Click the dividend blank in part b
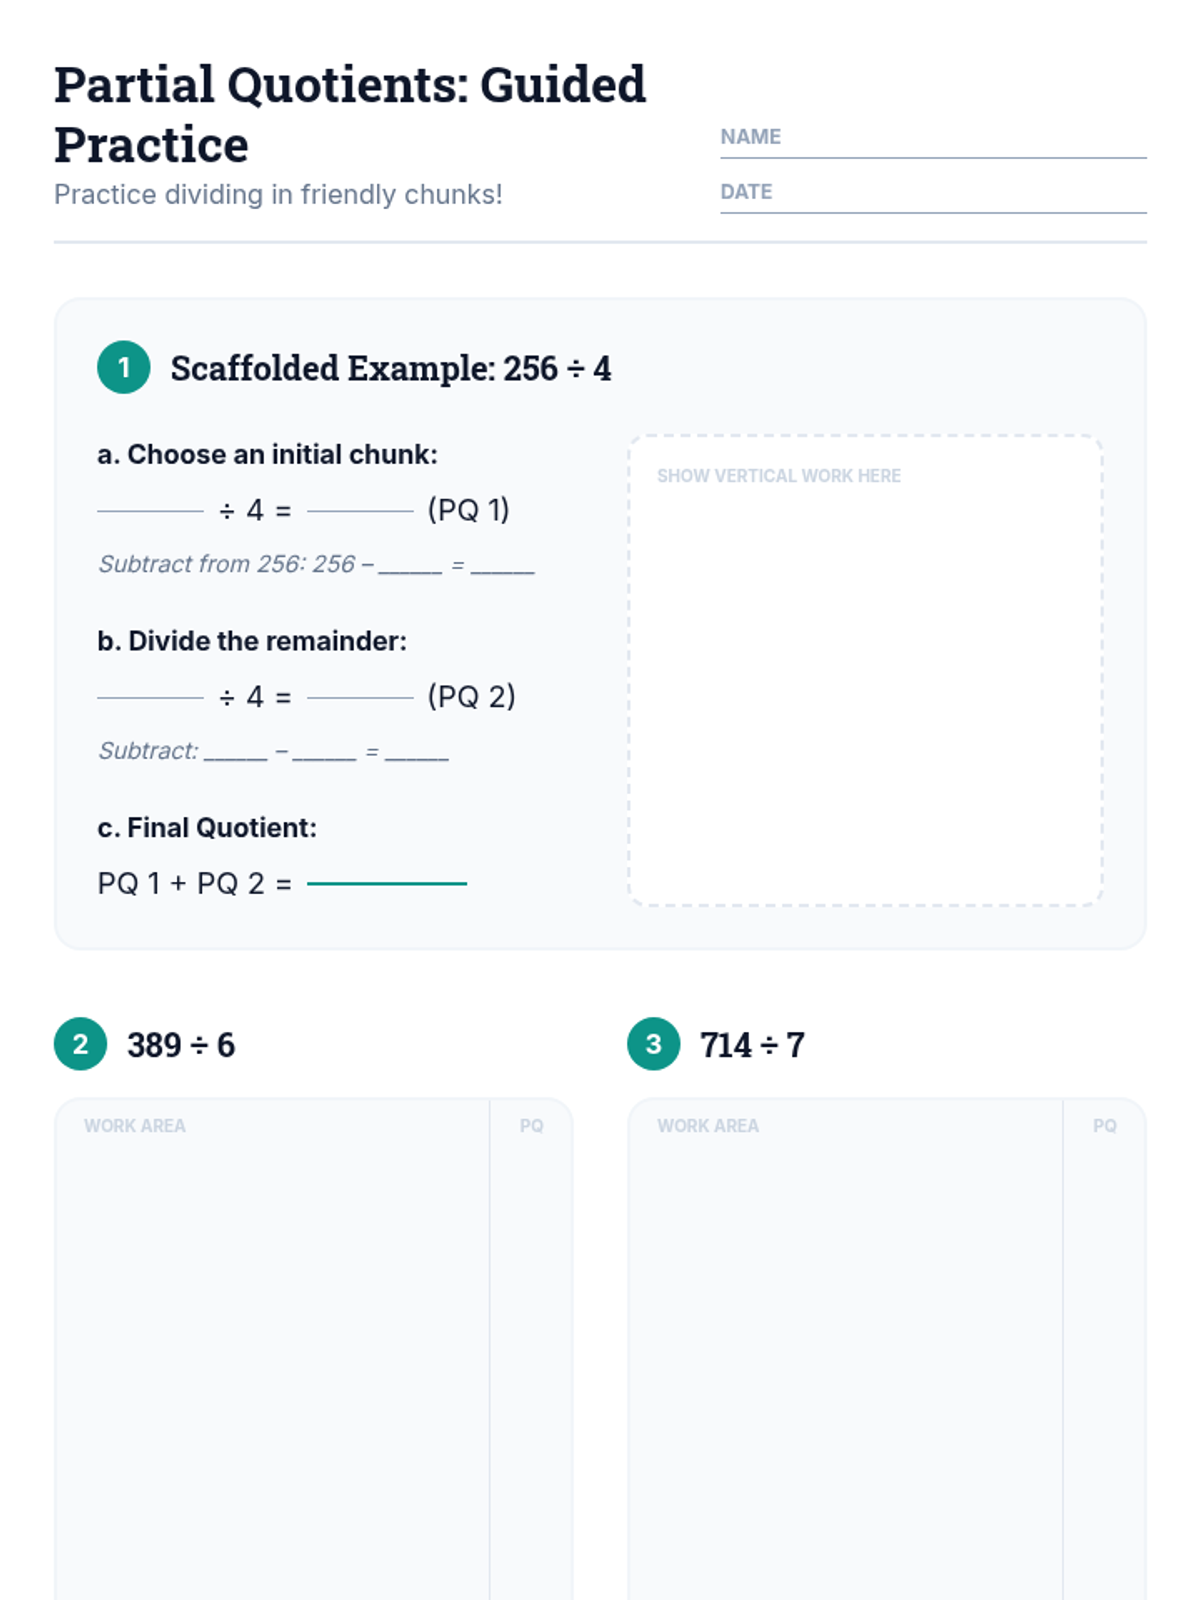Image resolution: width=1200 pixels, height=1600 pixels. click(x=150, y=696)
